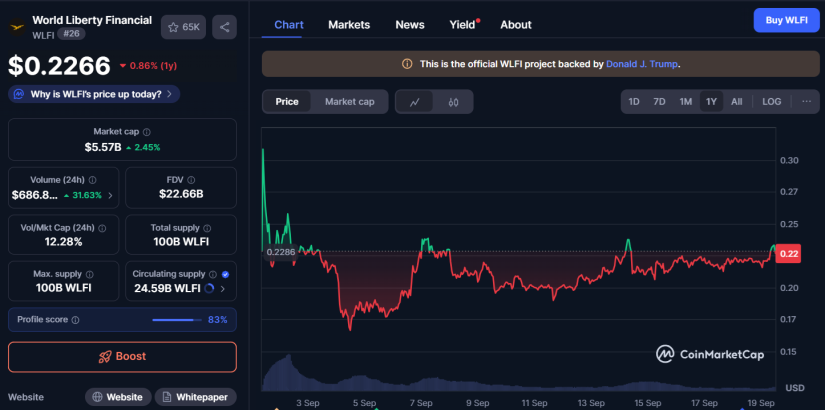The width and height of the screenshot is (825, 410).
Task: Click the Profile score progress bar
Action: point(177,320)
